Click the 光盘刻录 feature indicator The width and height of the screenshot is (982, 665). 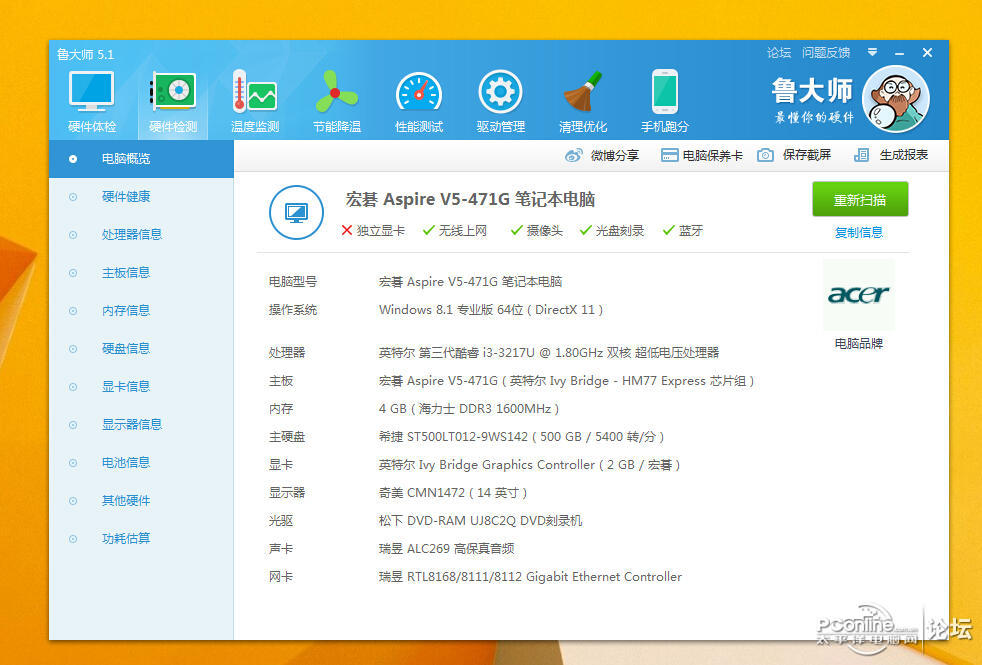612,231
